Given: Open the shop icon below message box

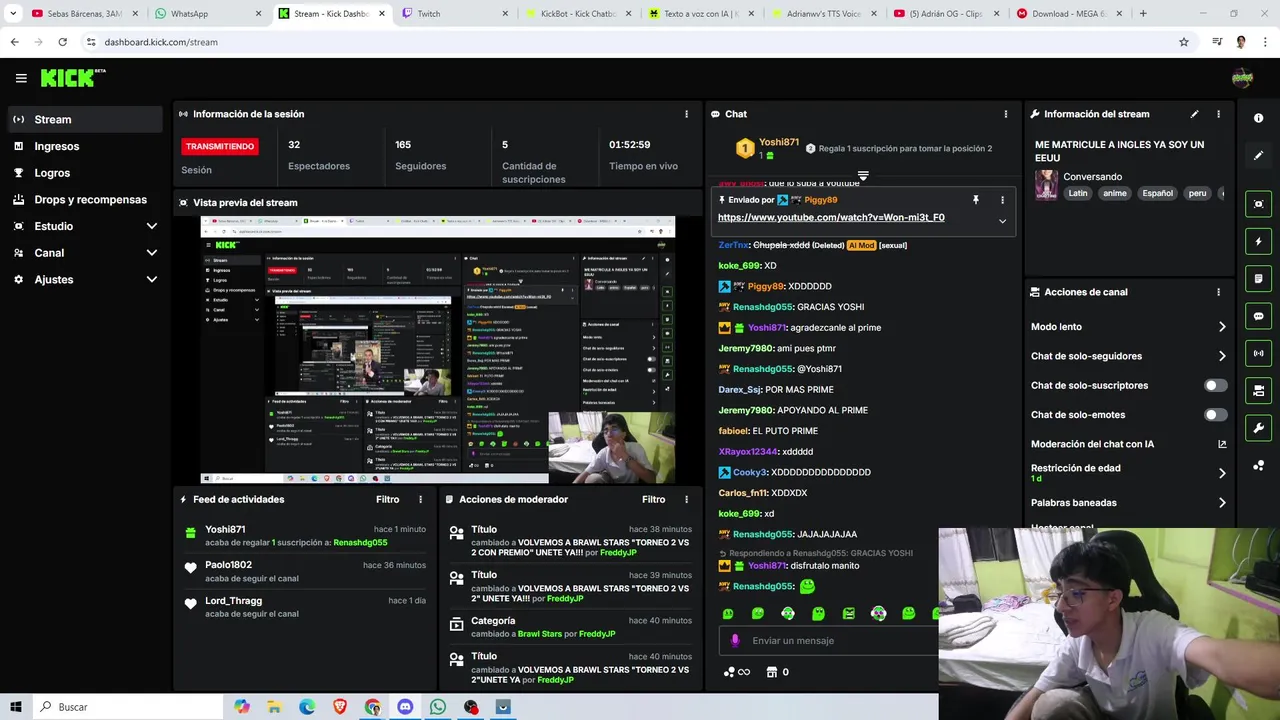Looking at the screenshot, I should (x=771, y=672).
